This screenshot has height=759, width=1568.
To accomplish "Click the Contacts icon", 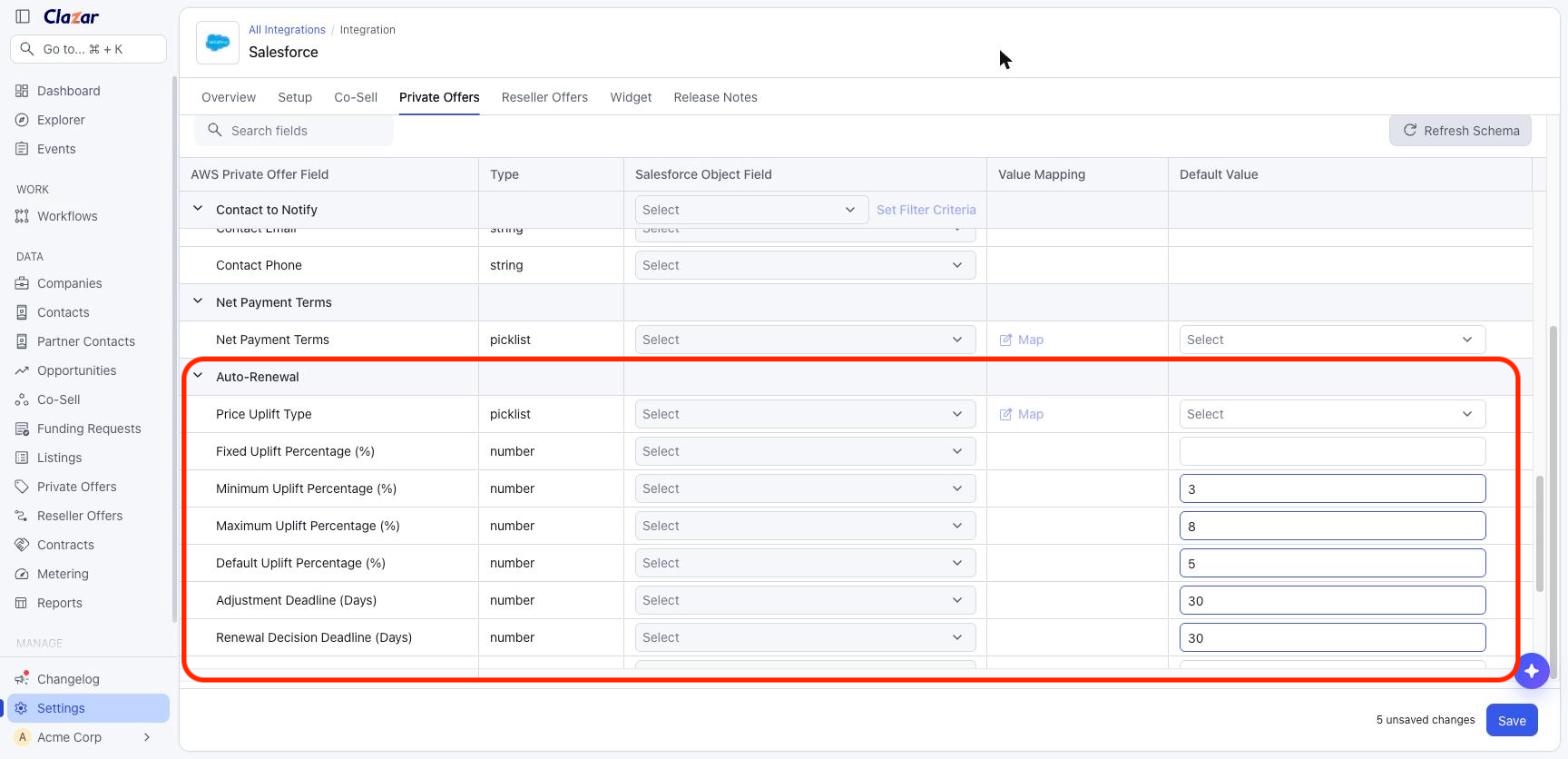I will tap(22, 312).
